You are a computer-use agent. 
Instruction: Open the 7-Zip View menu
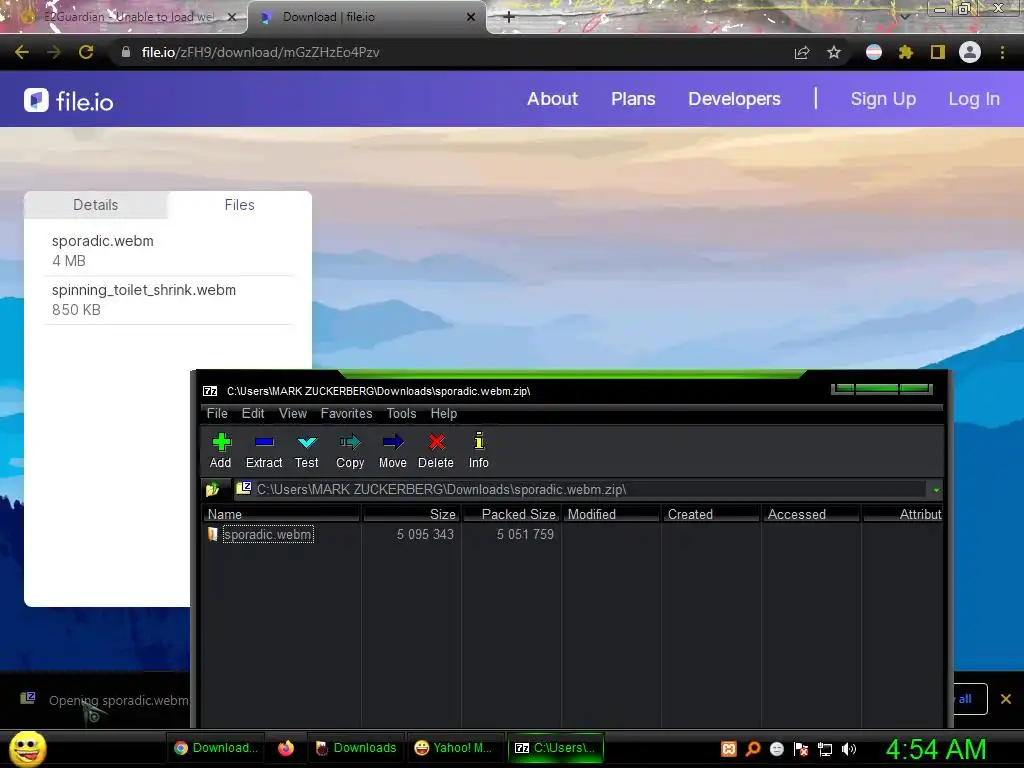[293, 413]
